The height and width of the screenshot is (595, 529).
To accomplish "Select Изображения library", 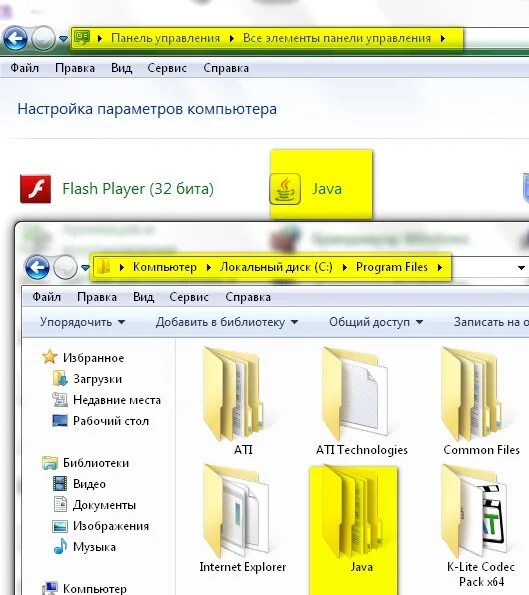I will (x=111, y=526).
